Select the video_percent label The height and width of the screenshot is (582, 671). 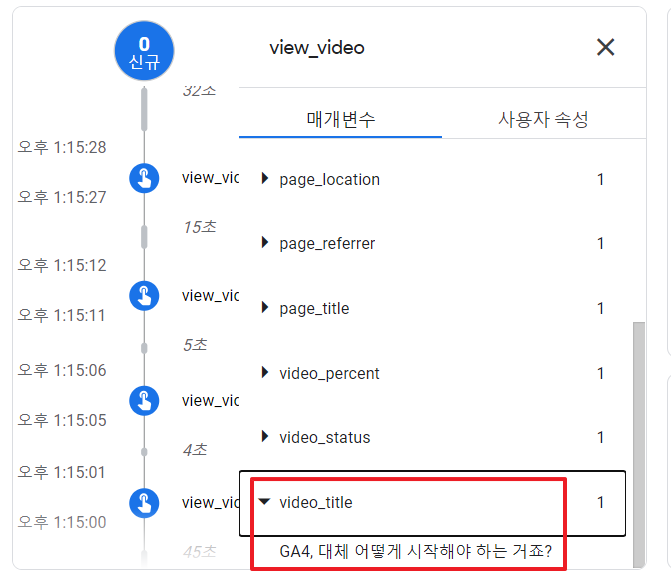329,374
